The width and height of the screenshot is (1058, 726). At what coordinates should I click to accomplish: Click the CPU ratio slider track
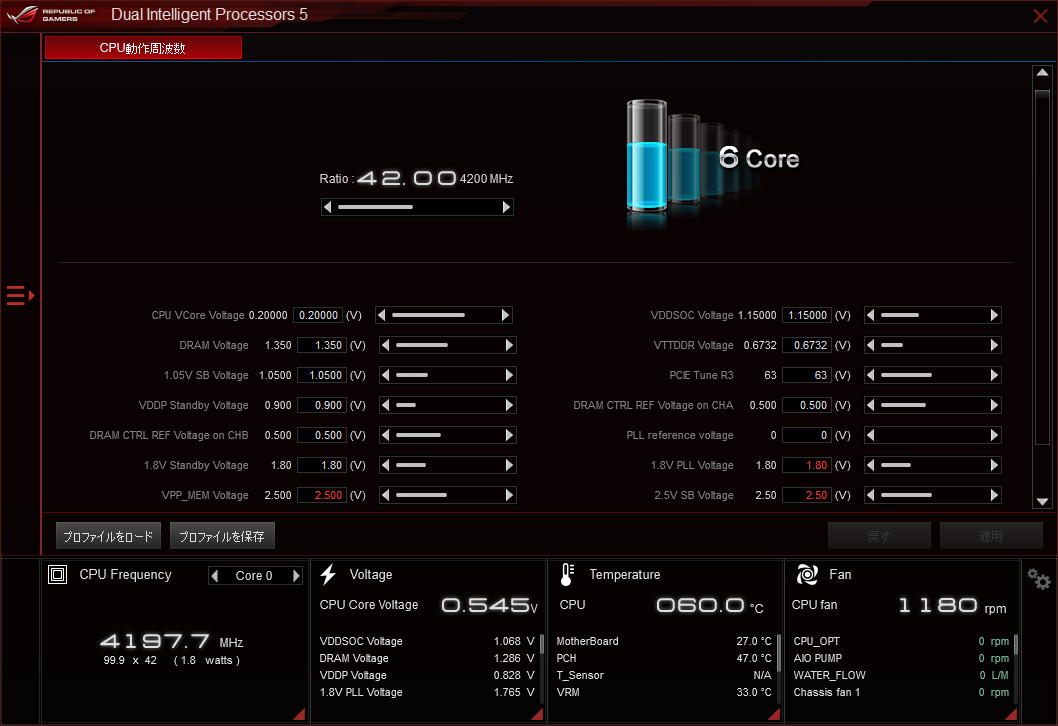point(417,207)
